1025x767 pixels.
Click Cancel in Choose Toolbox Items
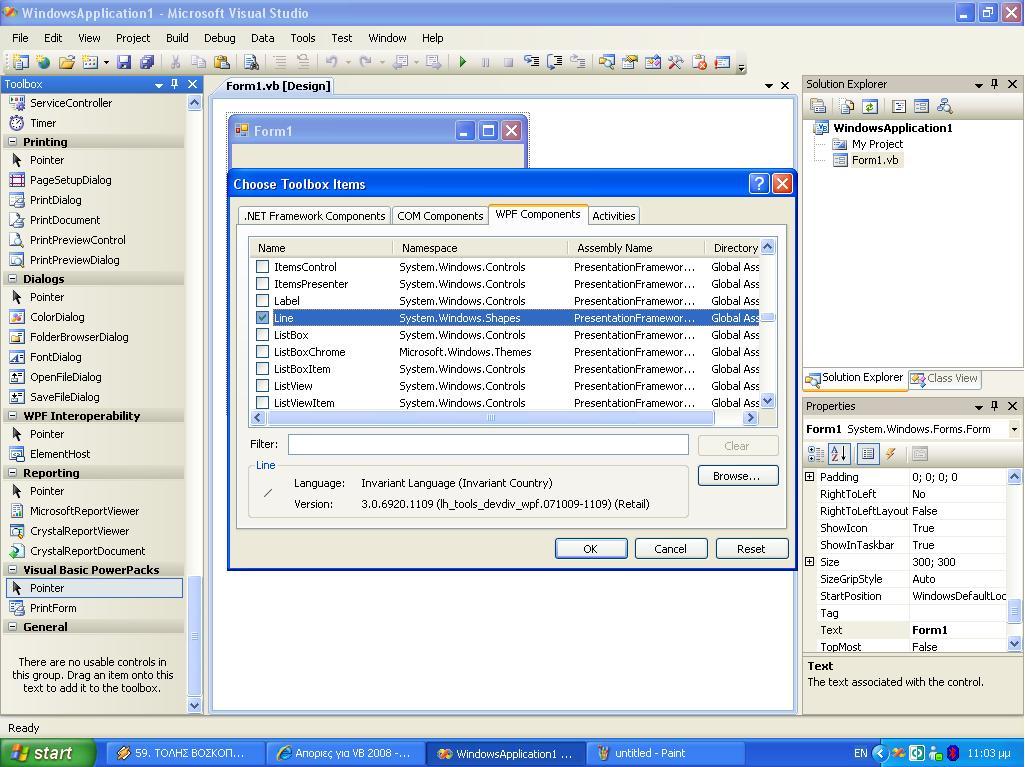click(x=671, y=549)
